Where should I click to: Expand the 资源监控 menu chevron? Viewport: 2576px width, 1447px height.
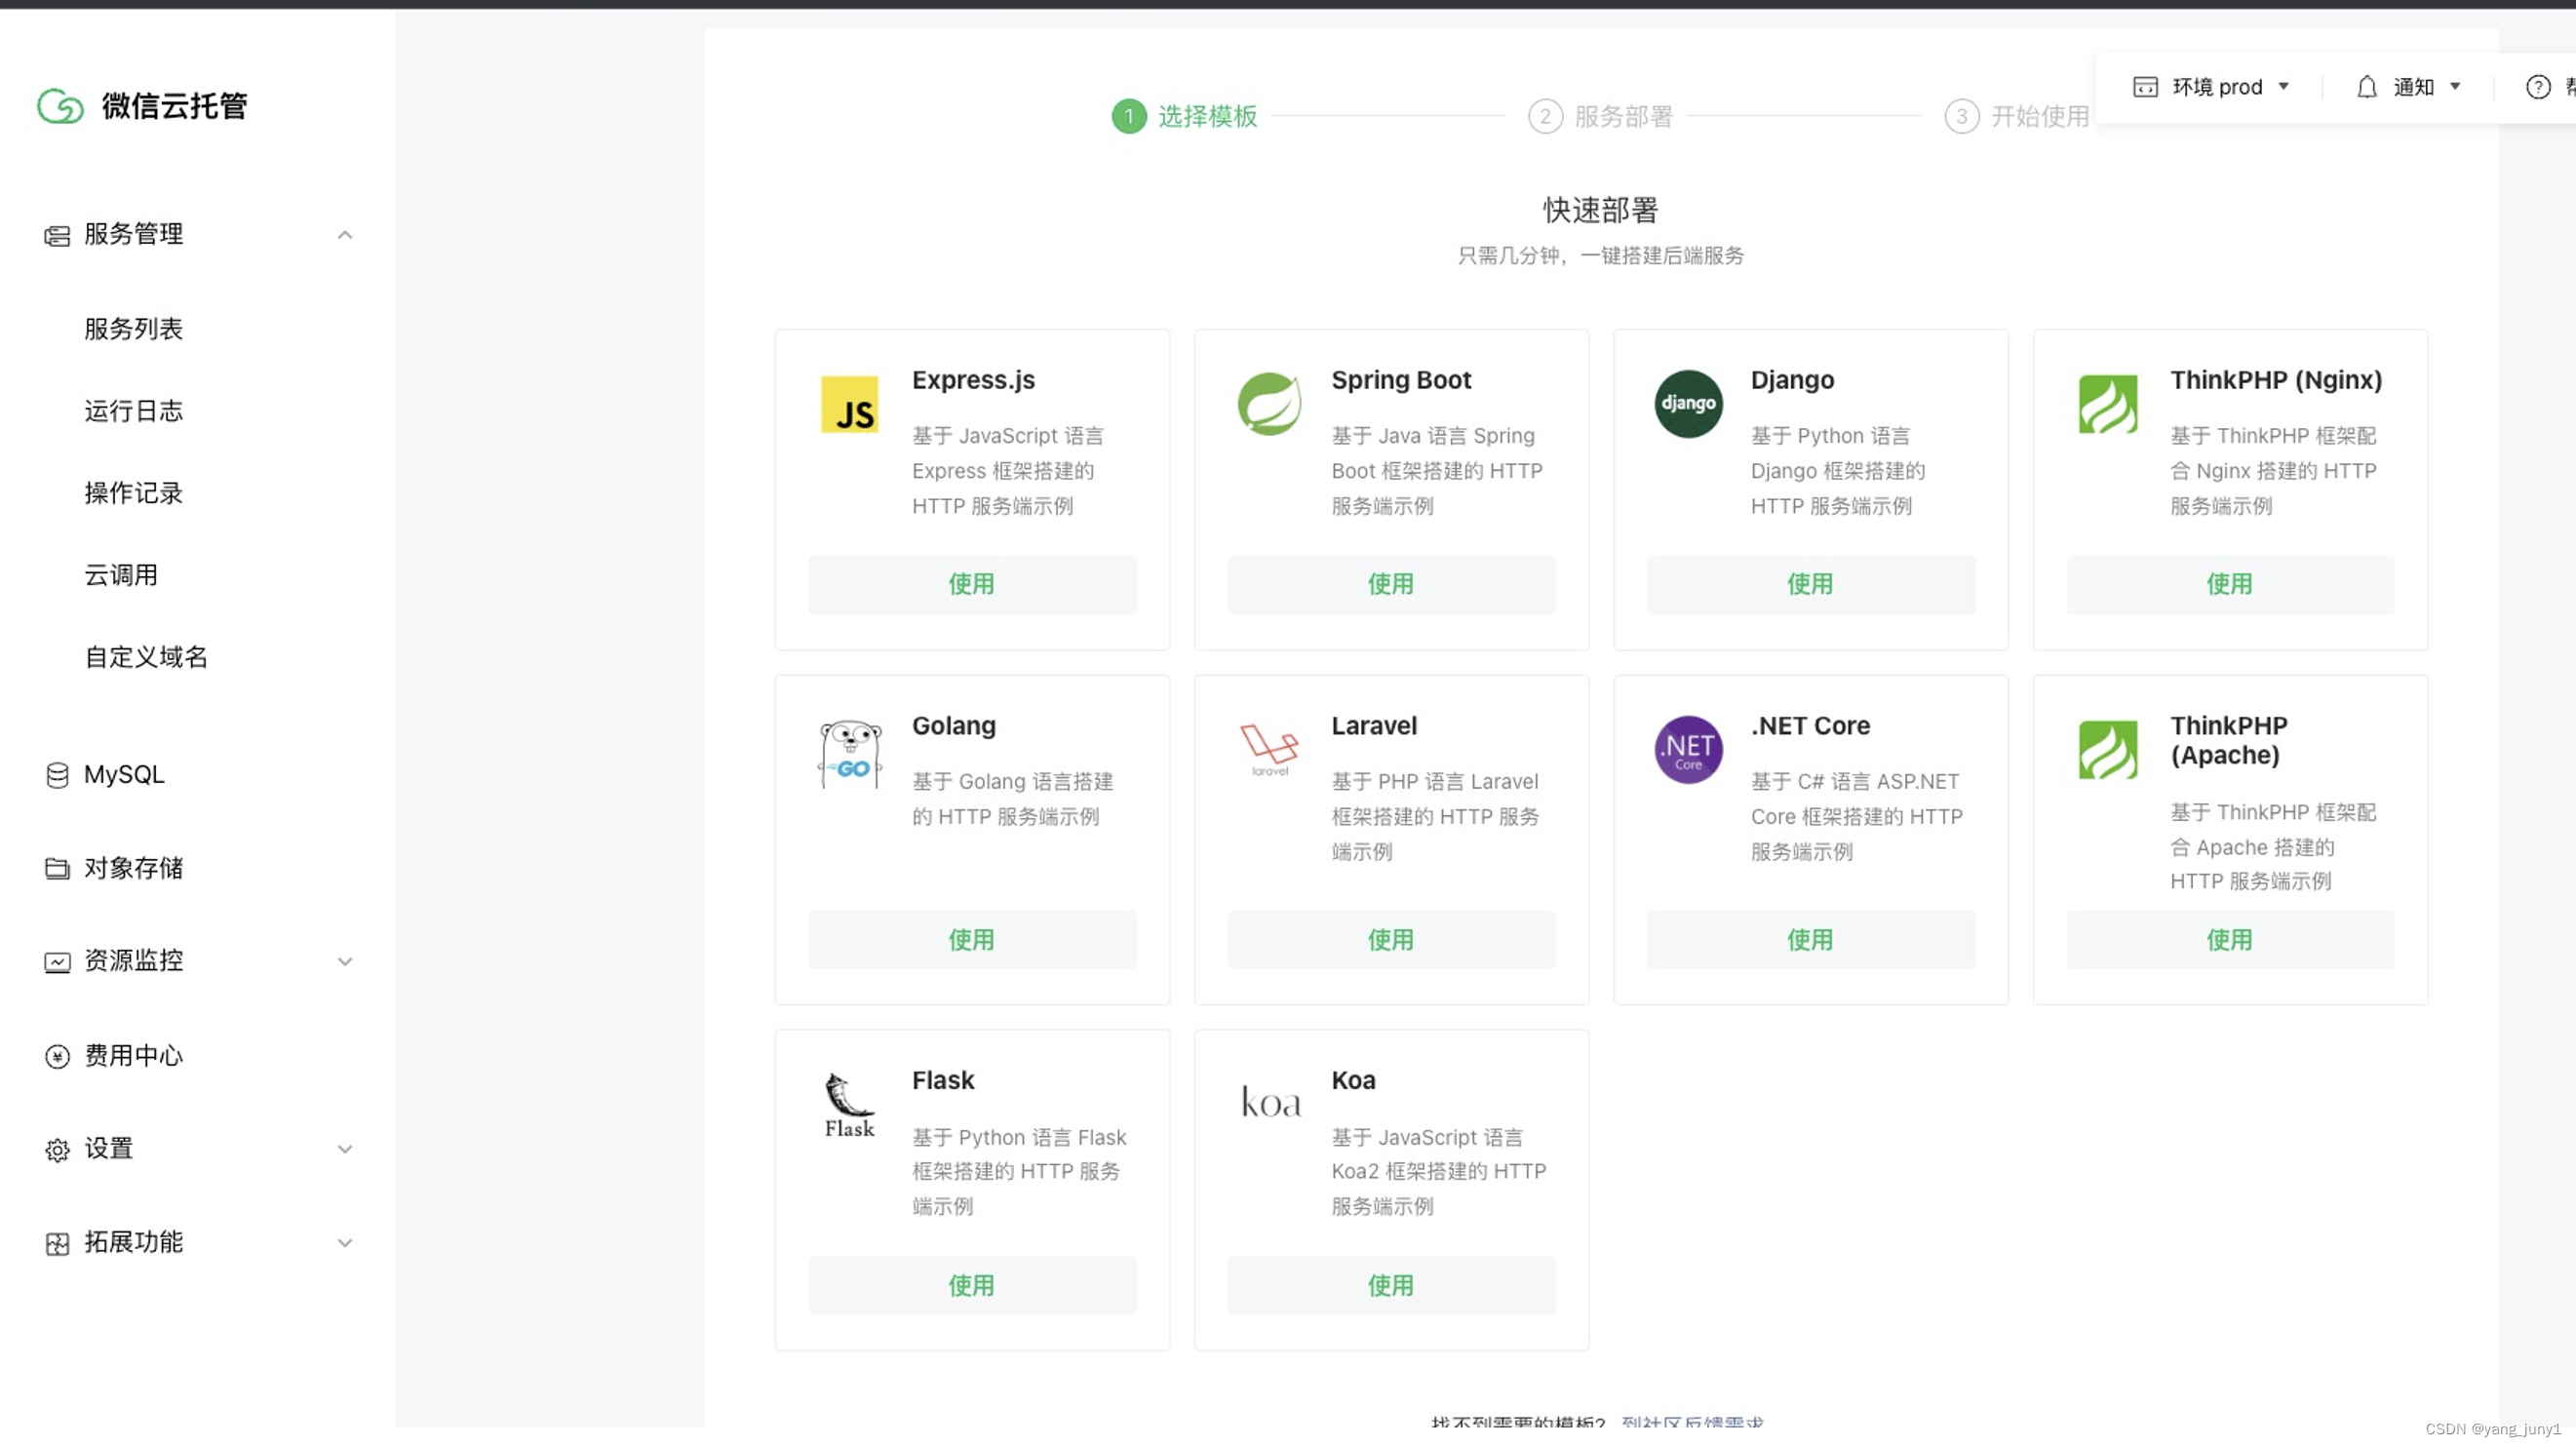tap(345, 961)
